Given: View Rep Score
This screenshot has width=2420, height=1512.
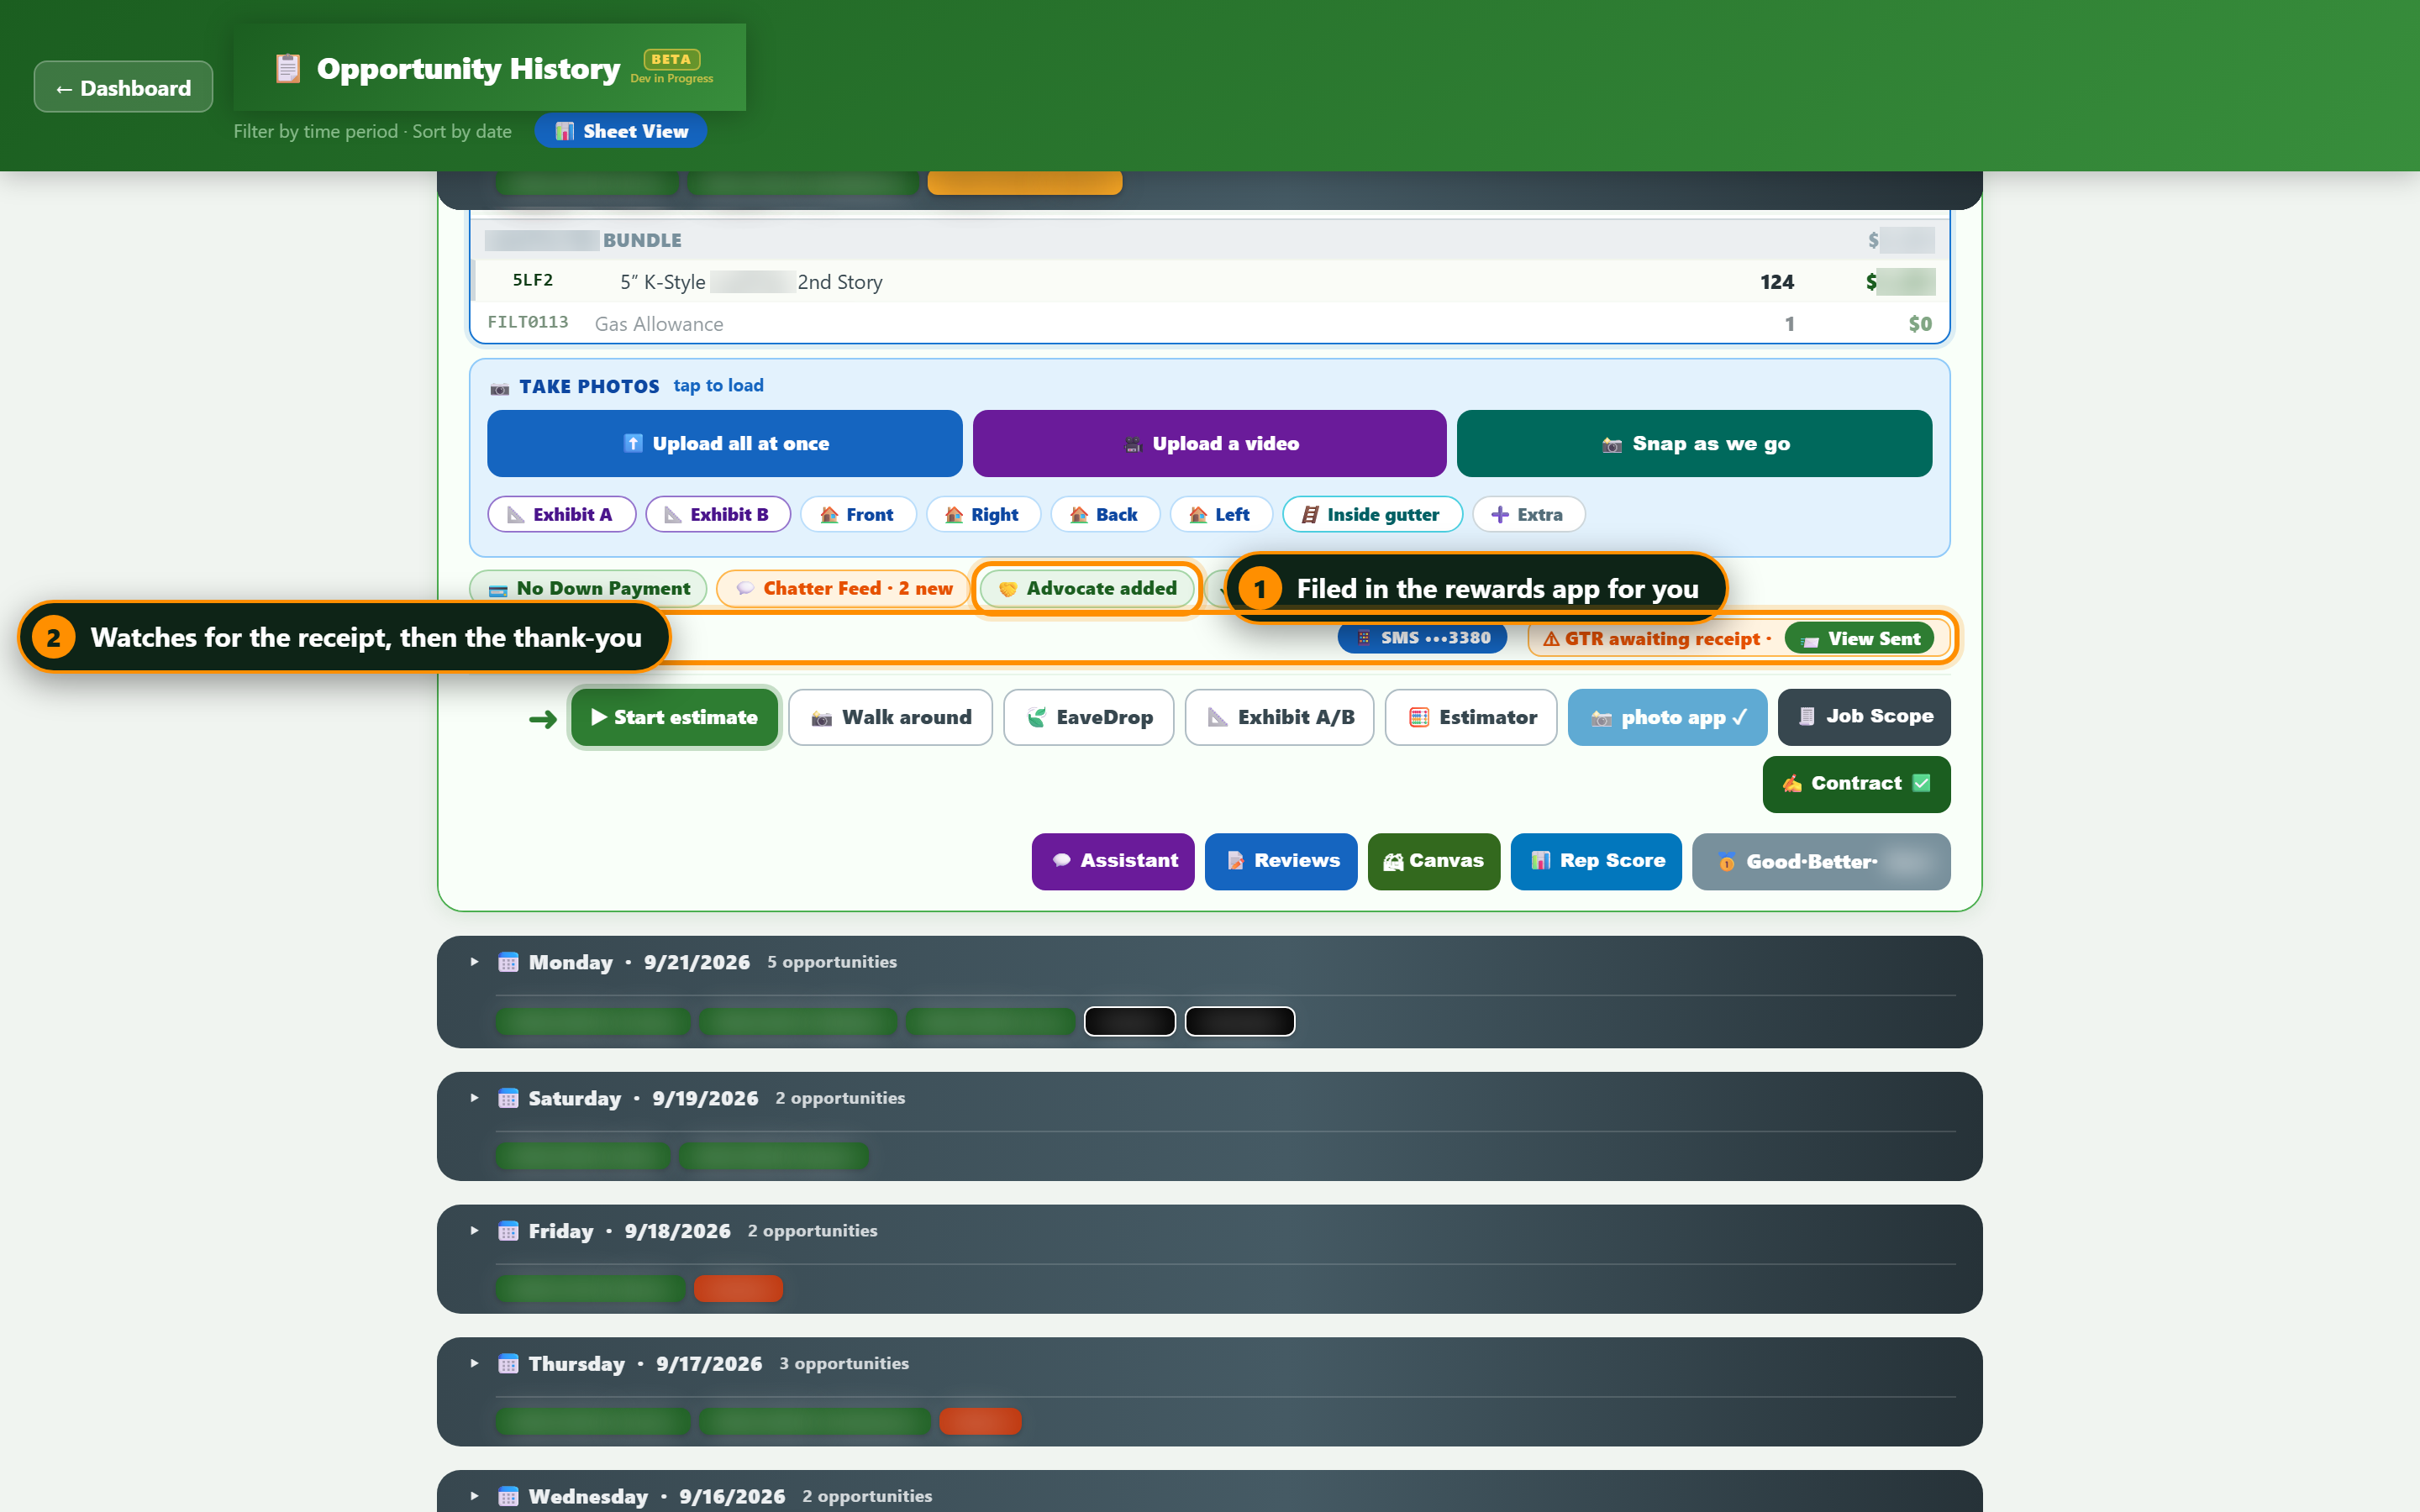Looking at the screenshot, I should click(x=1596, y=861).
